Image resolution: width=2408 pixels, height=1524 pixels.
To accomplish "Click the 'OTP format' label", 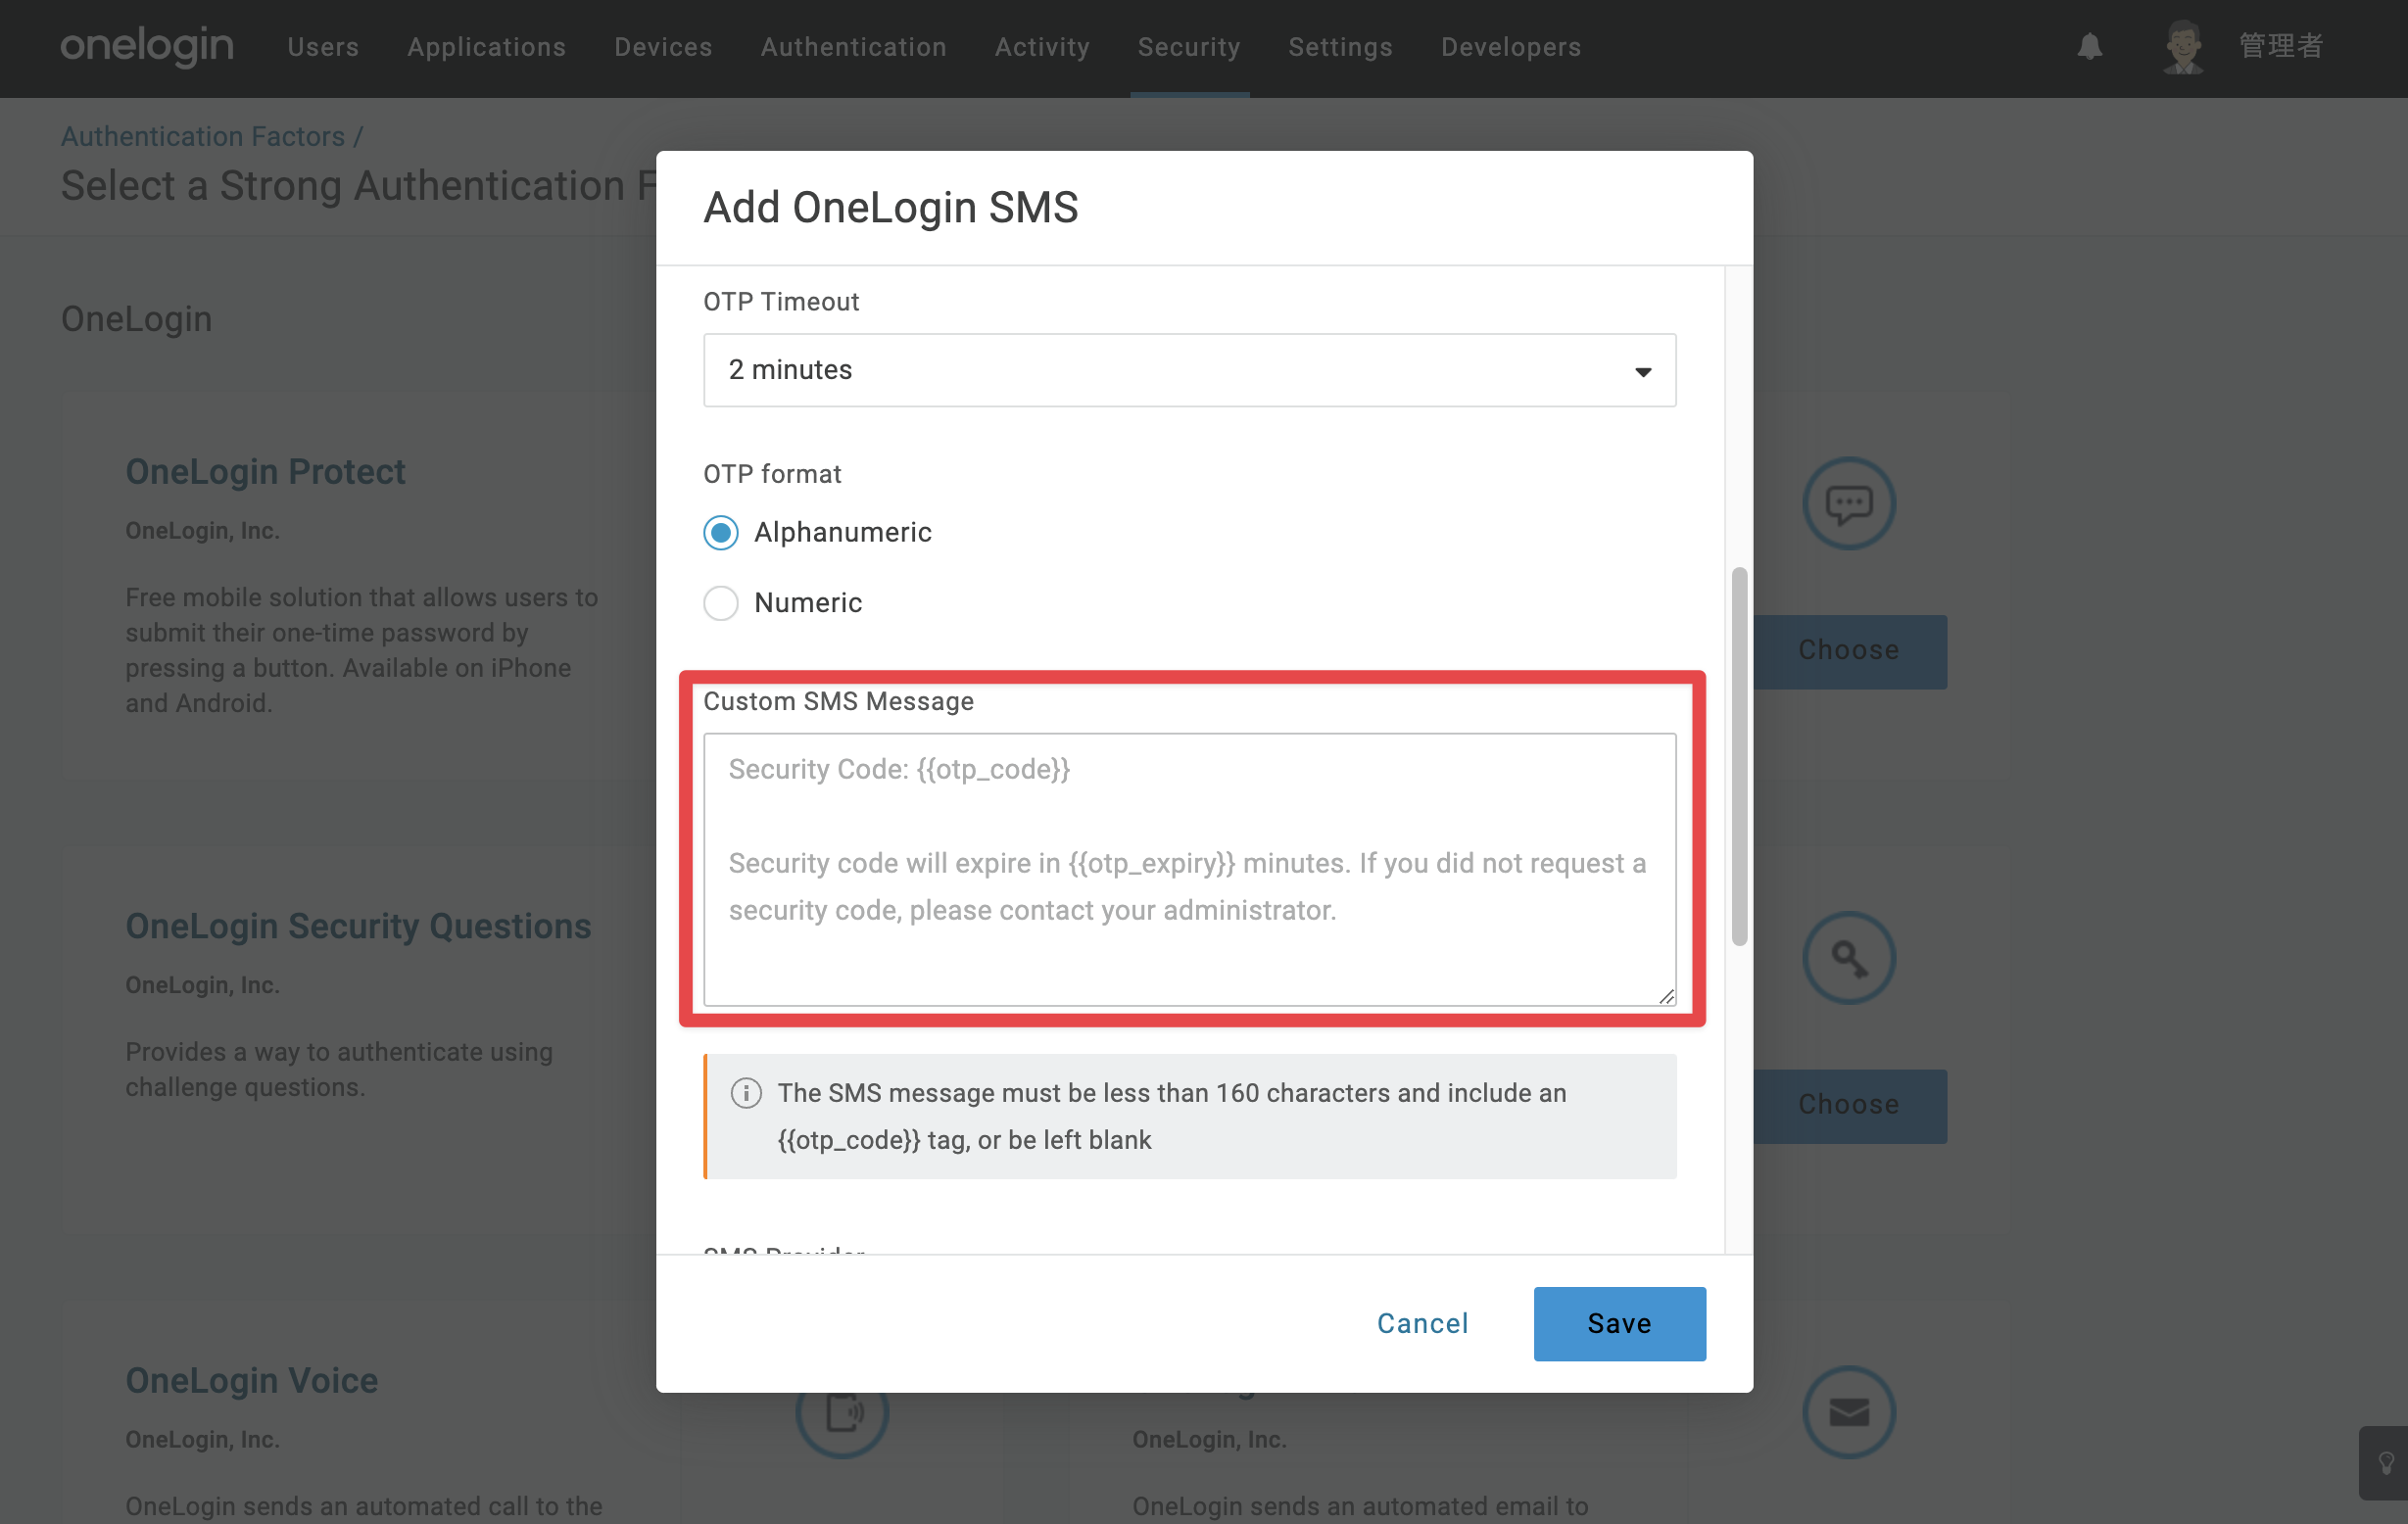I will pos(772,473).
